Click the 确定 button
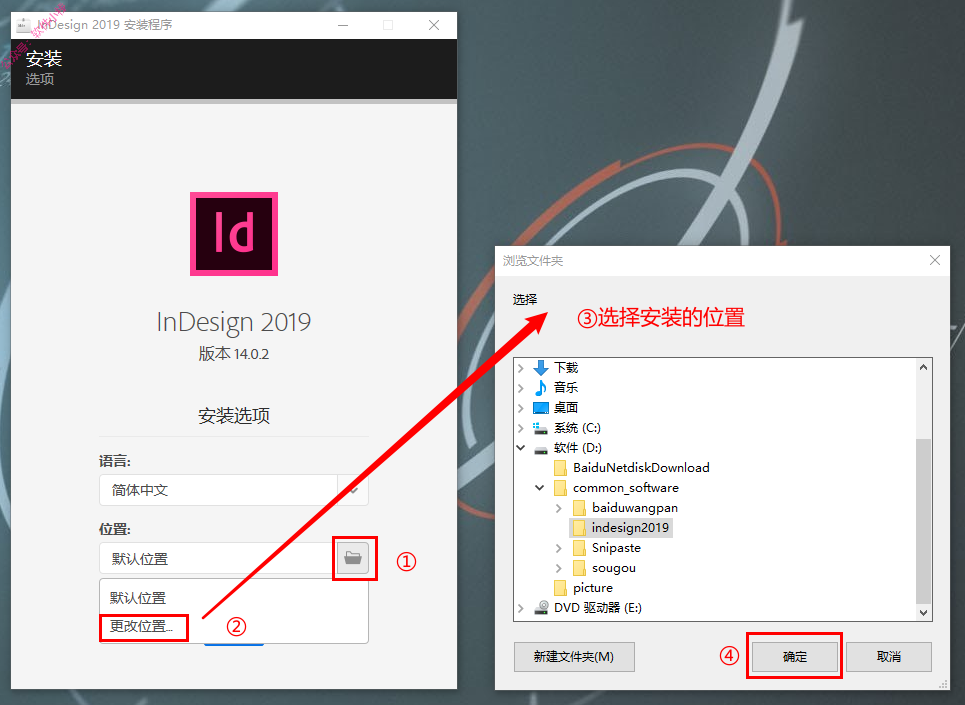Viewport: 965px width, 705px height. pos(795,656)
